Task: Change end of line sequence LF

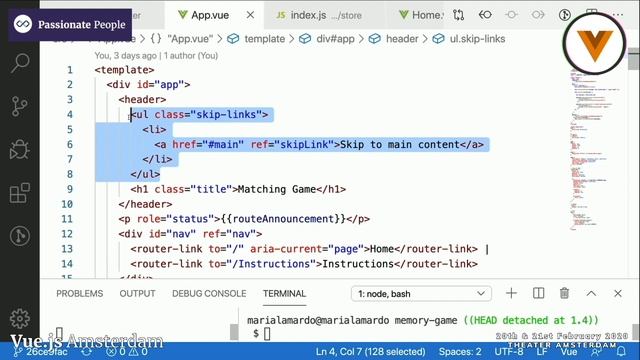Action: 542,351
